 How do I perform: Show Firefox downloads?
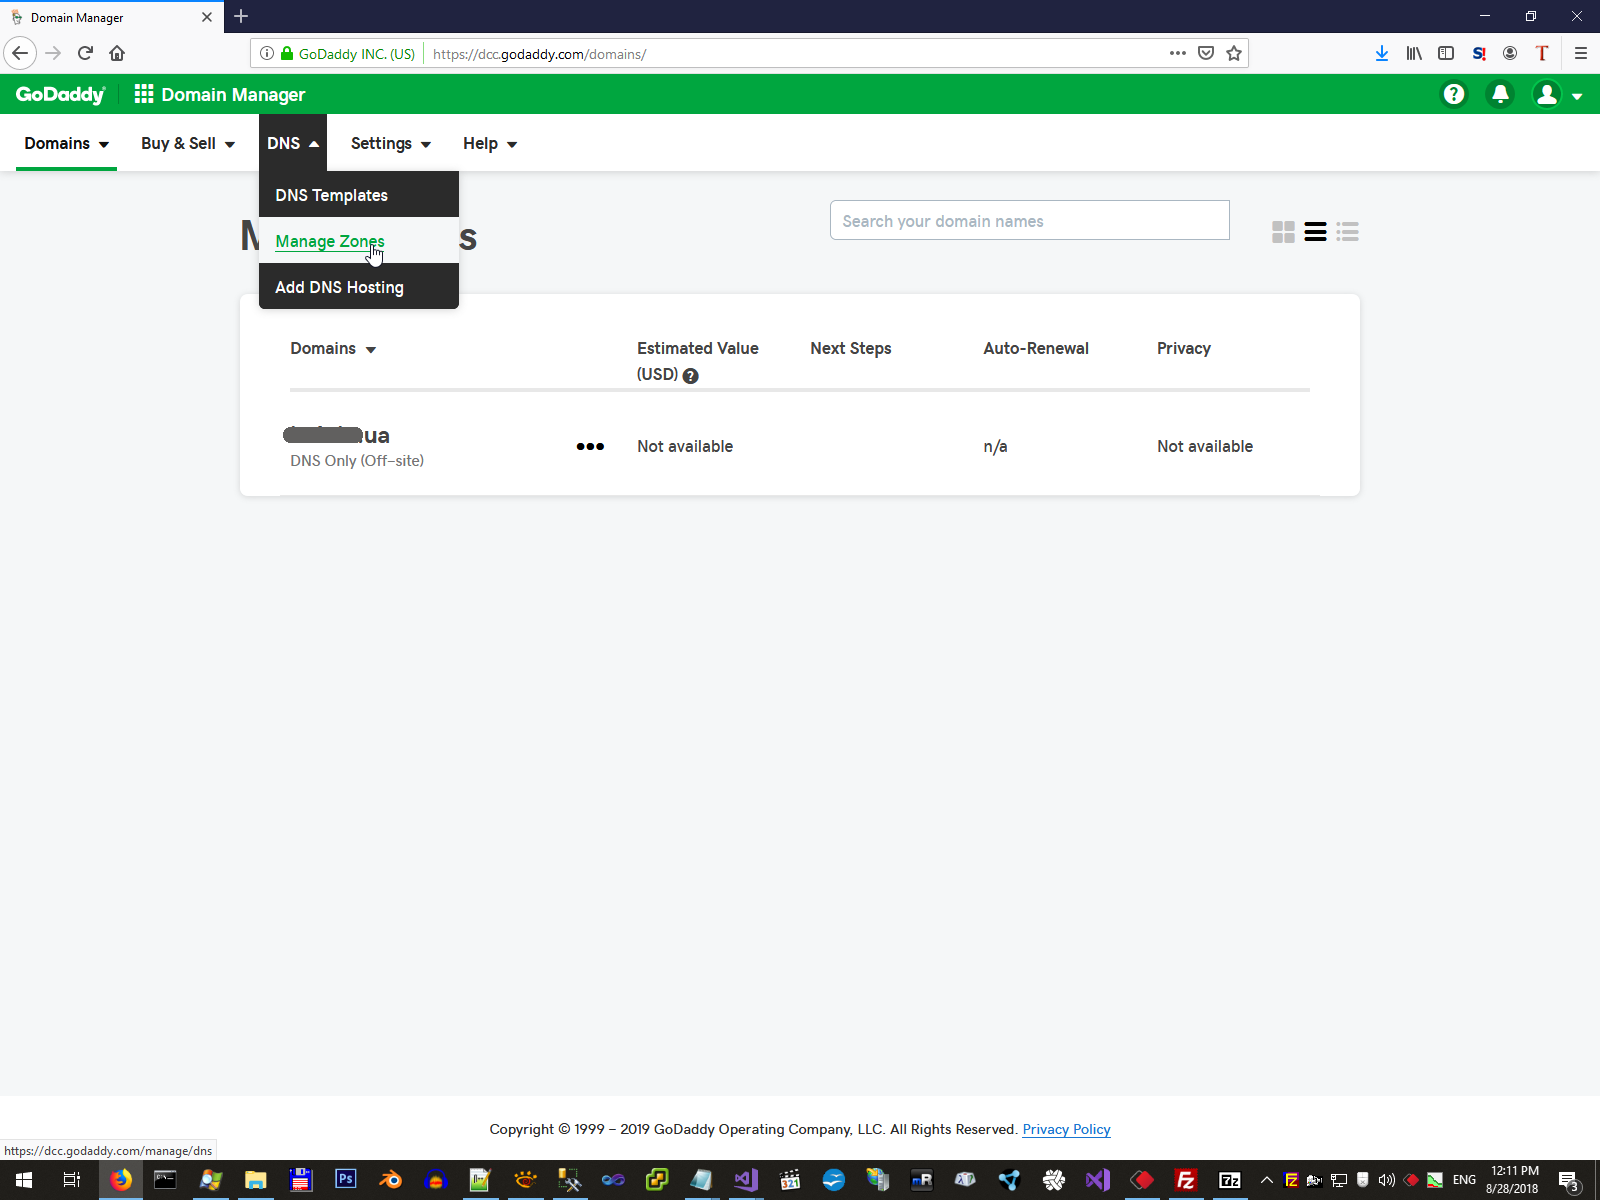pyautogui.click(x=1381, y=53)
